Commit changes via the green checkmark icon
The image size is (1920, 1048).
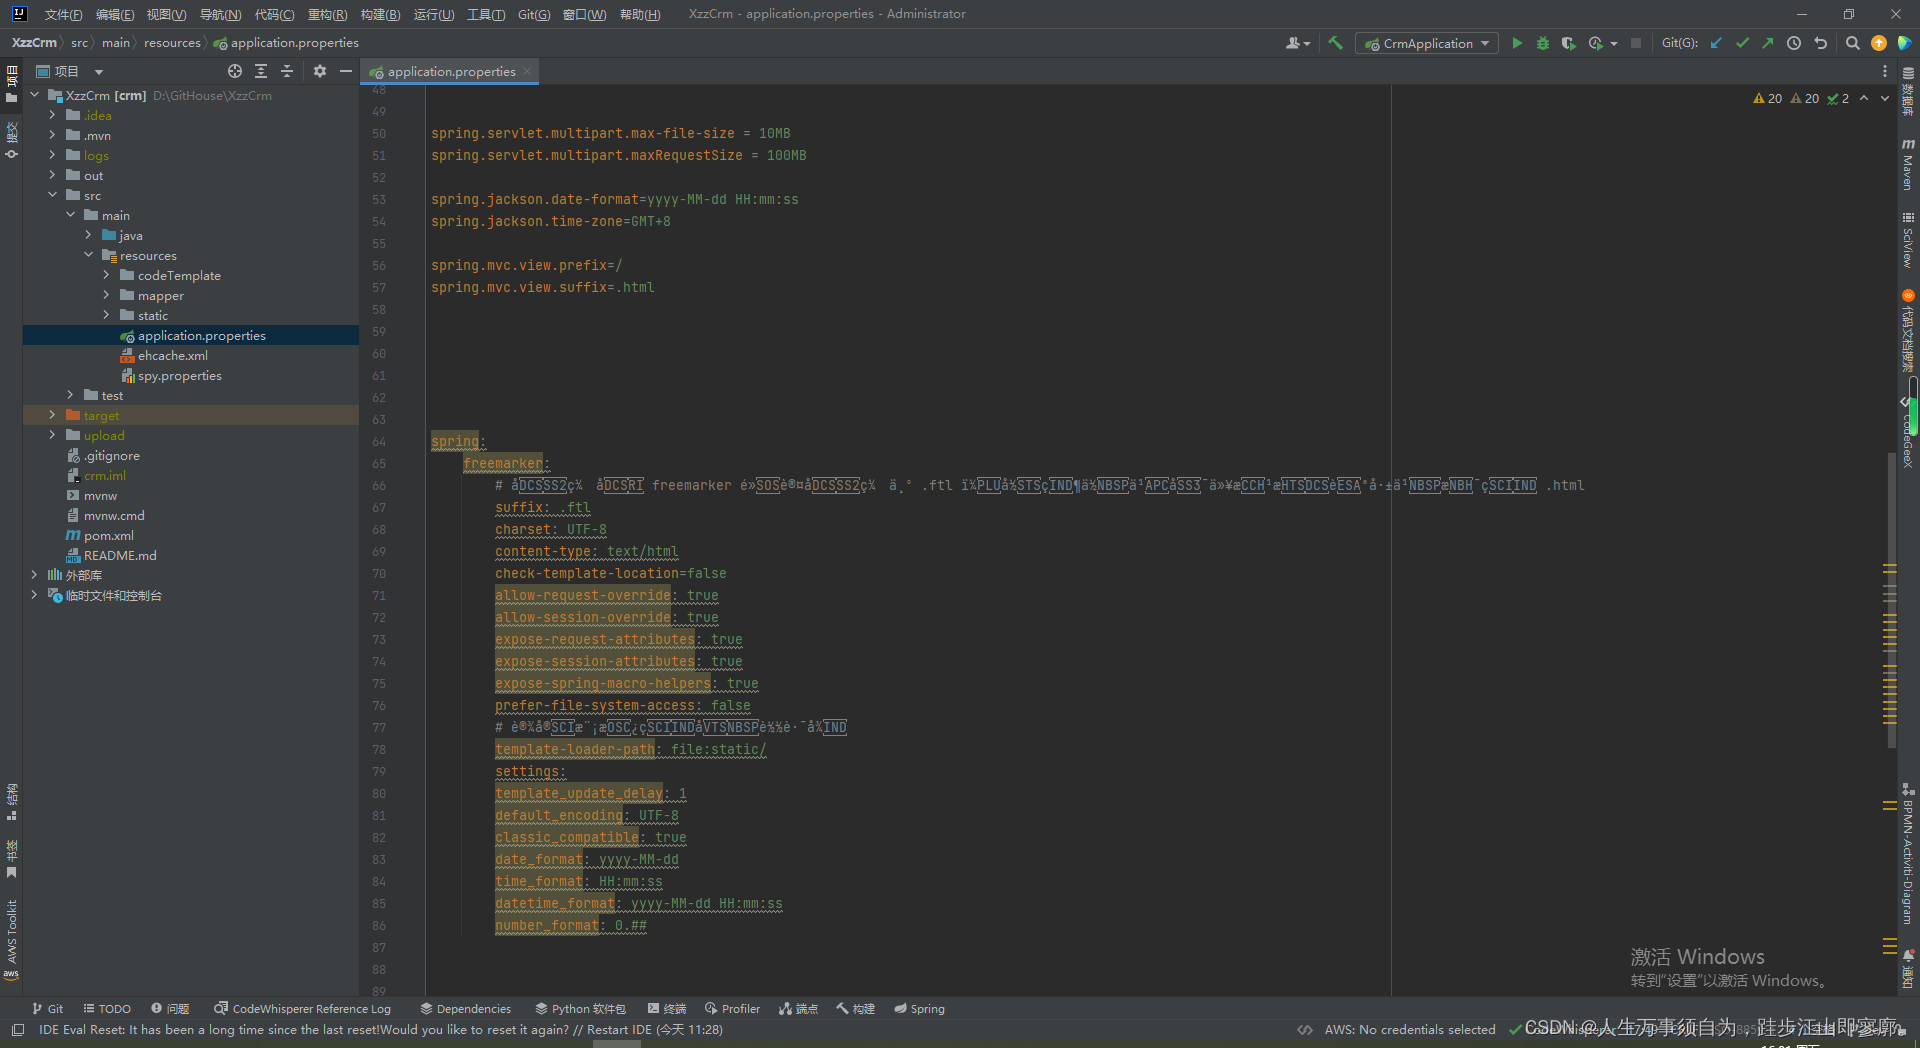[x=1743, y=43]
